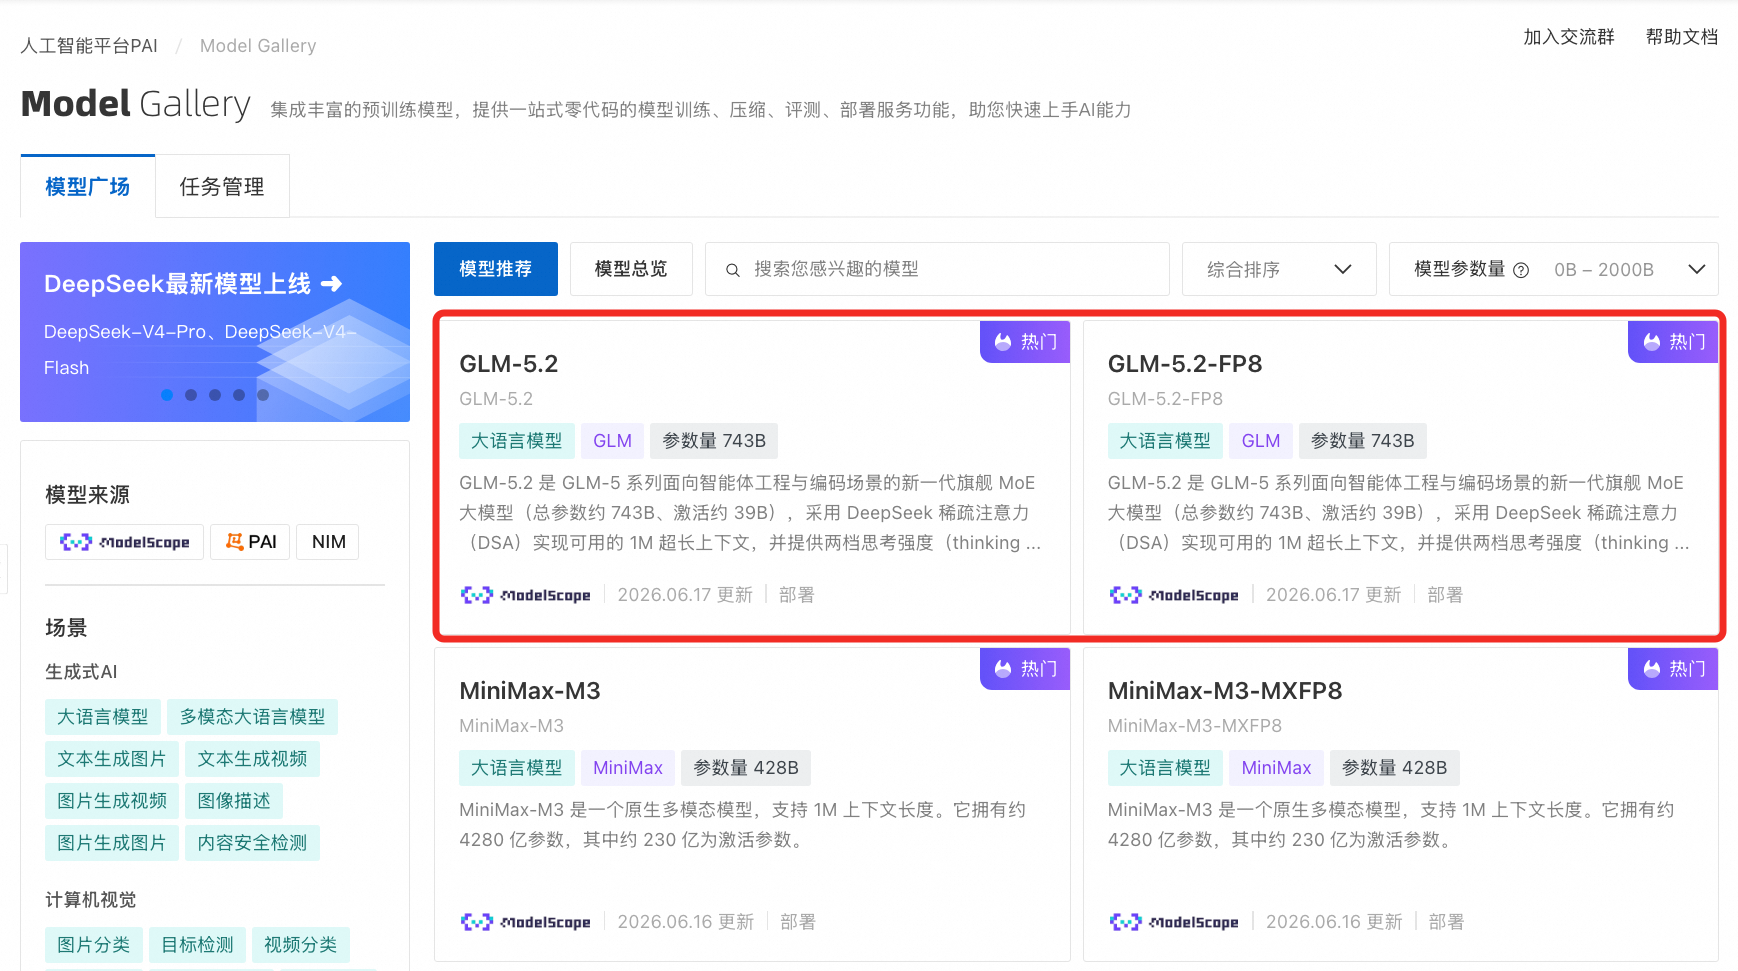Focus the 搜索您感兴趣的模型 search field

coord(937,269)
